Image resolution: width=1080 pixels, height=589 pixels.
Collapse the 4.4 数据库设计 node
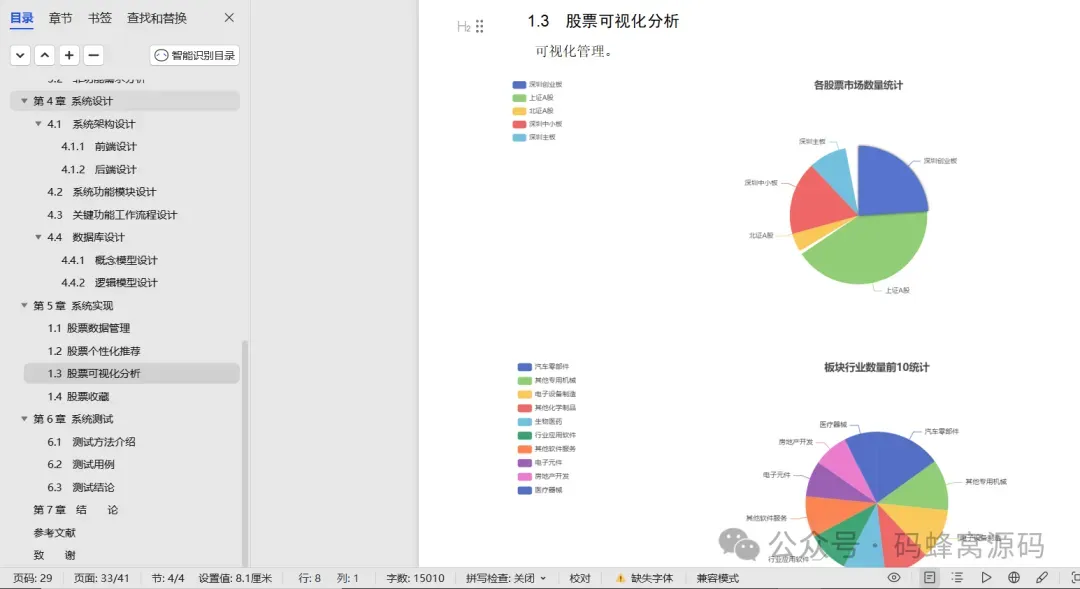click(x=38, y=237)
